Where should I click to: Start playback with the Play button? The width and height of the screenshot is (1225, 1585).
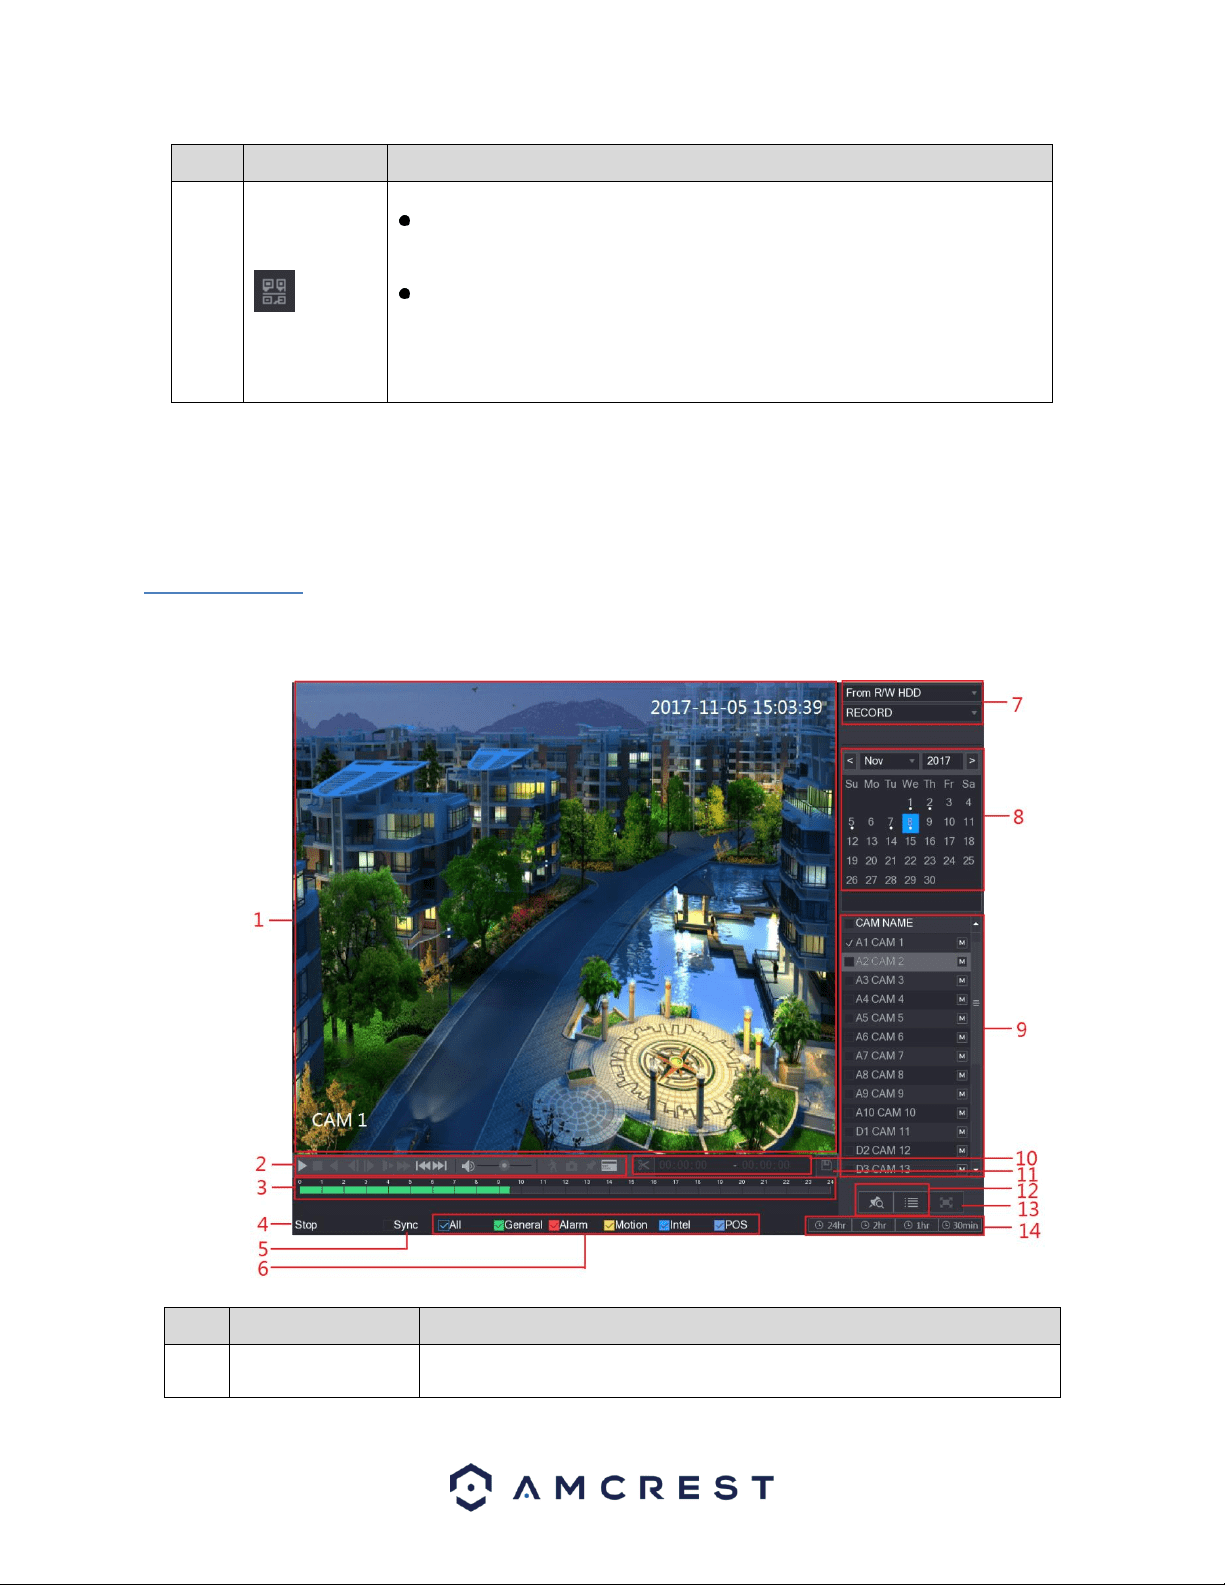click(302, 1166)
